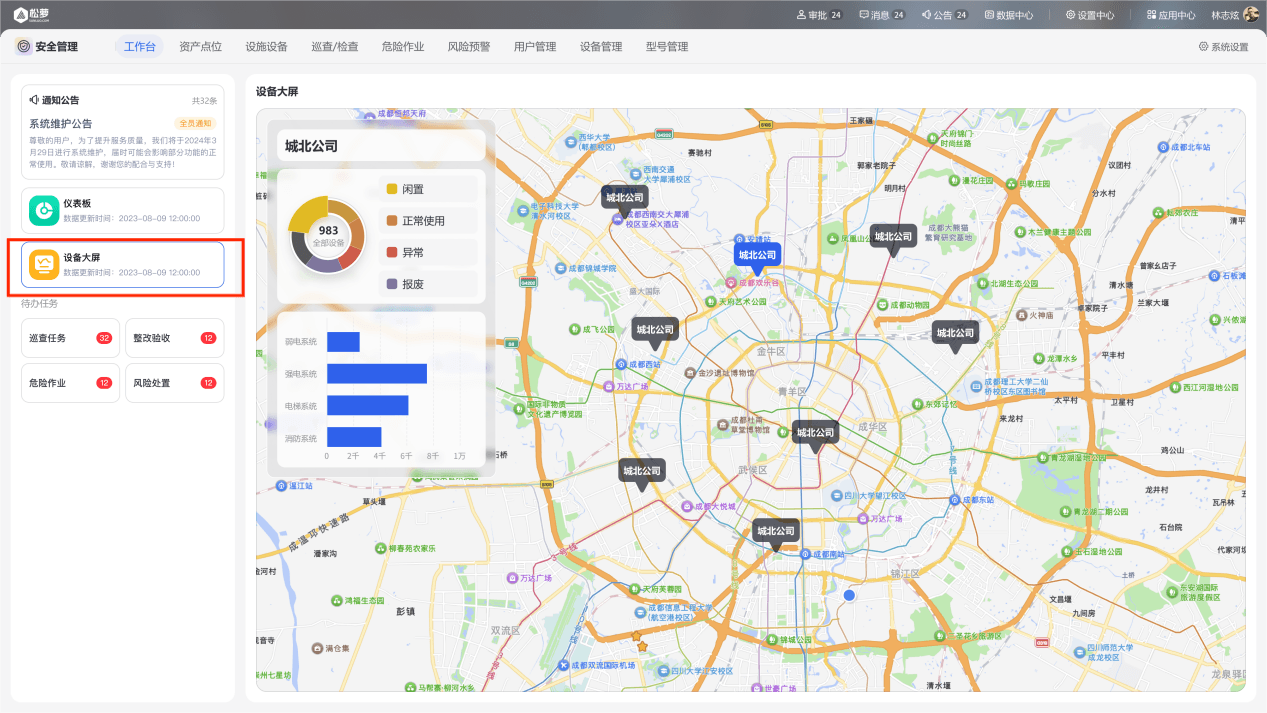Click the 报废 legend swatch
This screenshot has width=1267, height=713.
click(x=392, y=284)
